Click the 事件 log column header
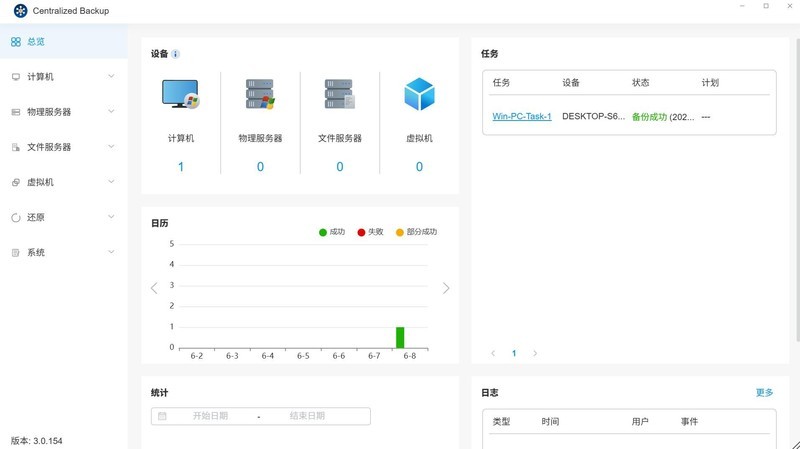The height and width of the screenshot is (449, 800). click(x=689, y=421)
